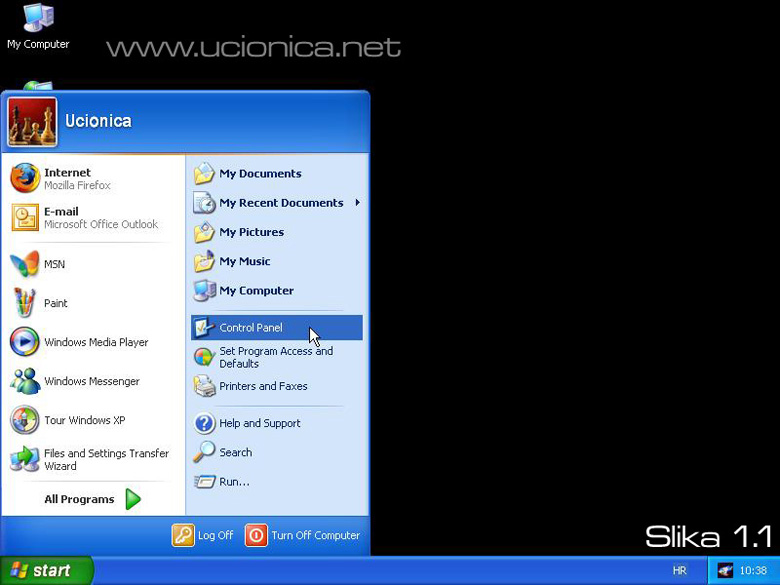Click All Programs label
Screen dimensions: 780x585
pos(79,499)
